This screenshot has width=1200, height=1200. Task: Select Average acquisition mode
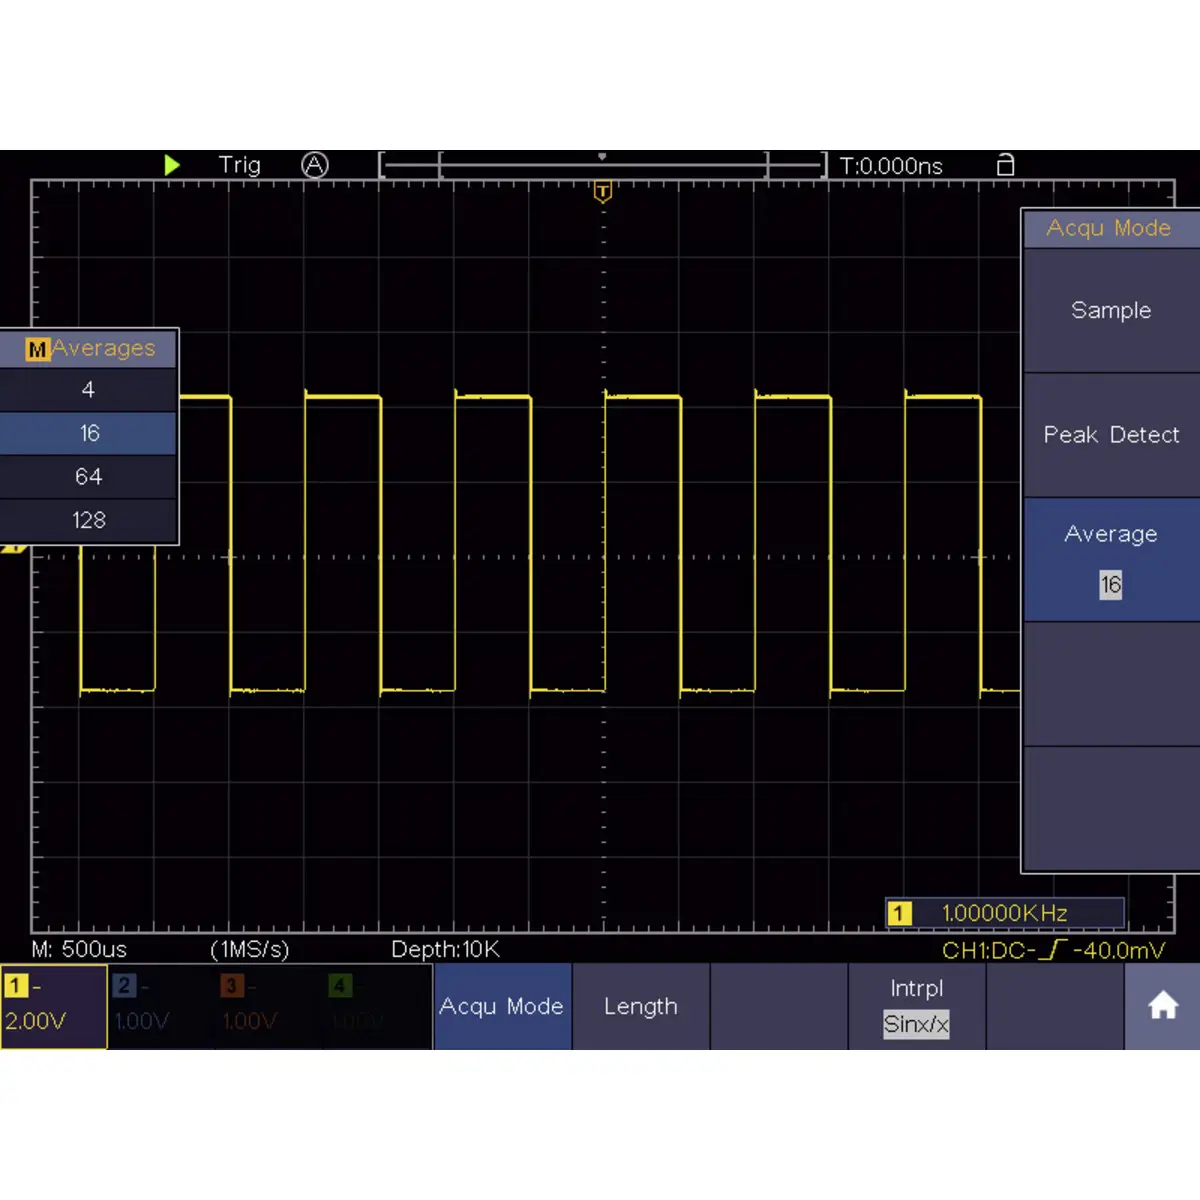tap(1111, 559)
